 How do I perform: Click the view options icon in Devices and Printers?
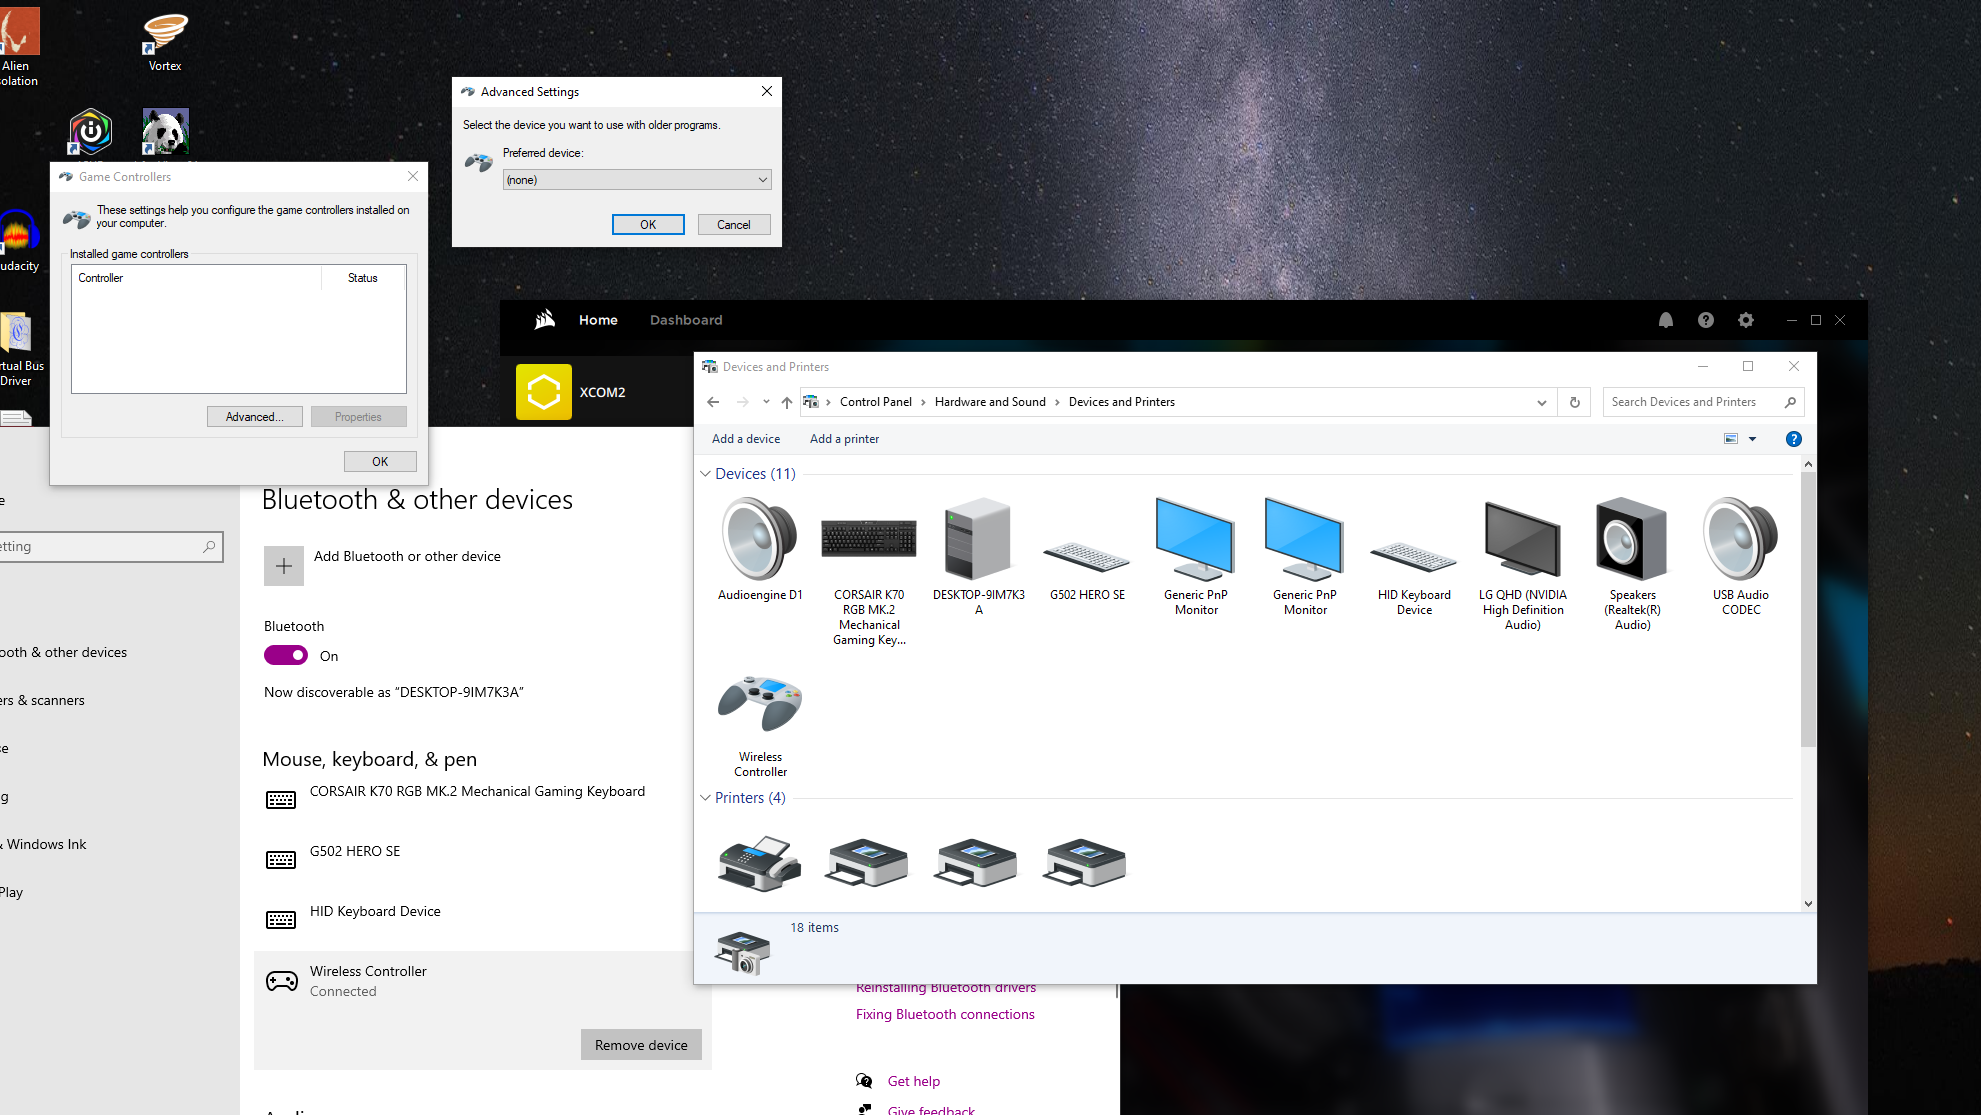[x=1731, y=439]
